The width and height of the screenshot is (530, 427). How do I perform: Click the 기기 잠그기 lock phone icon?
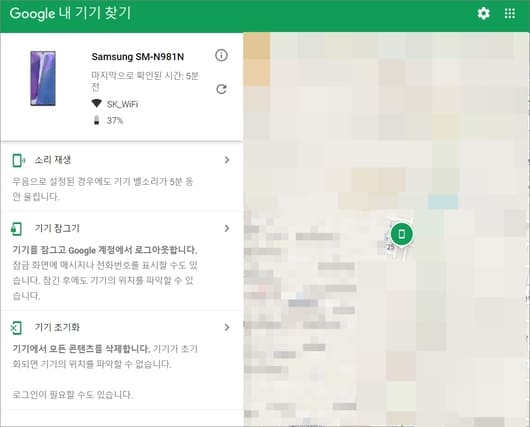click(16, 229)
